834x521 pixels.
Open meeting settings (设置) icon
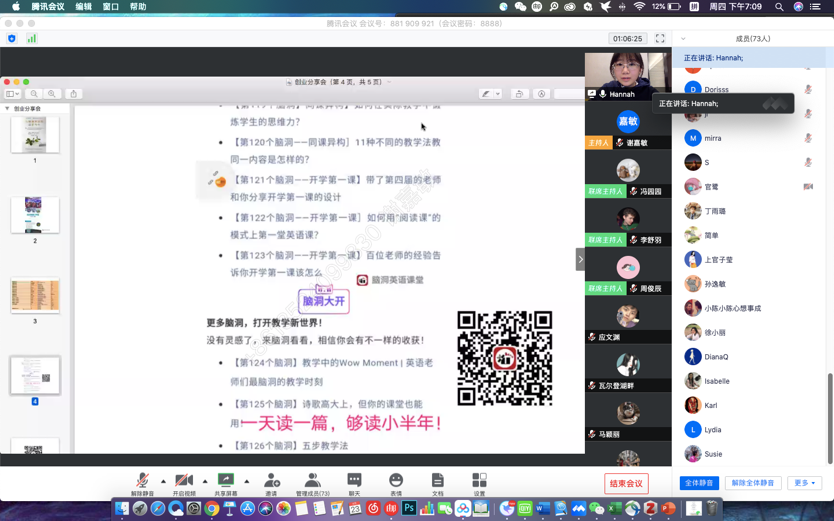point(479,482)
